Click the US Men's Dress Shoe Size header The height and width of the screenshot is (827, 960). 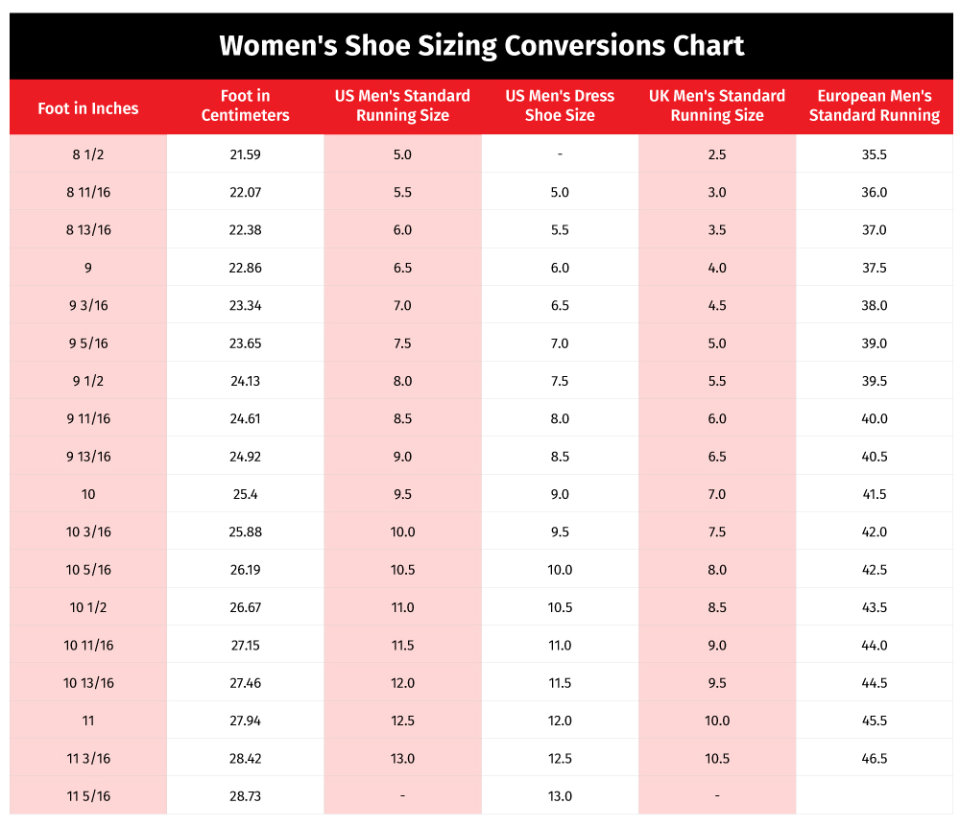point(560,106)
